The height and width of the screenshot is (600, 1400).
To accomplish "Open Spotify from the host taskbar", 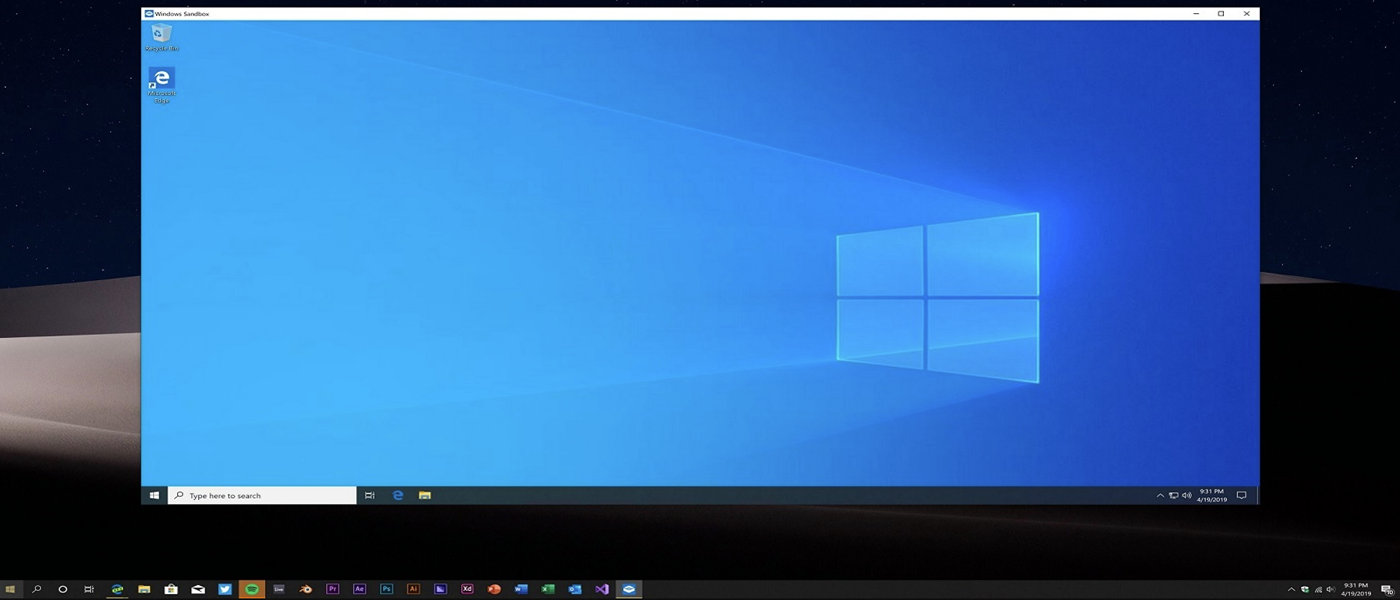I will pos(252,590).
